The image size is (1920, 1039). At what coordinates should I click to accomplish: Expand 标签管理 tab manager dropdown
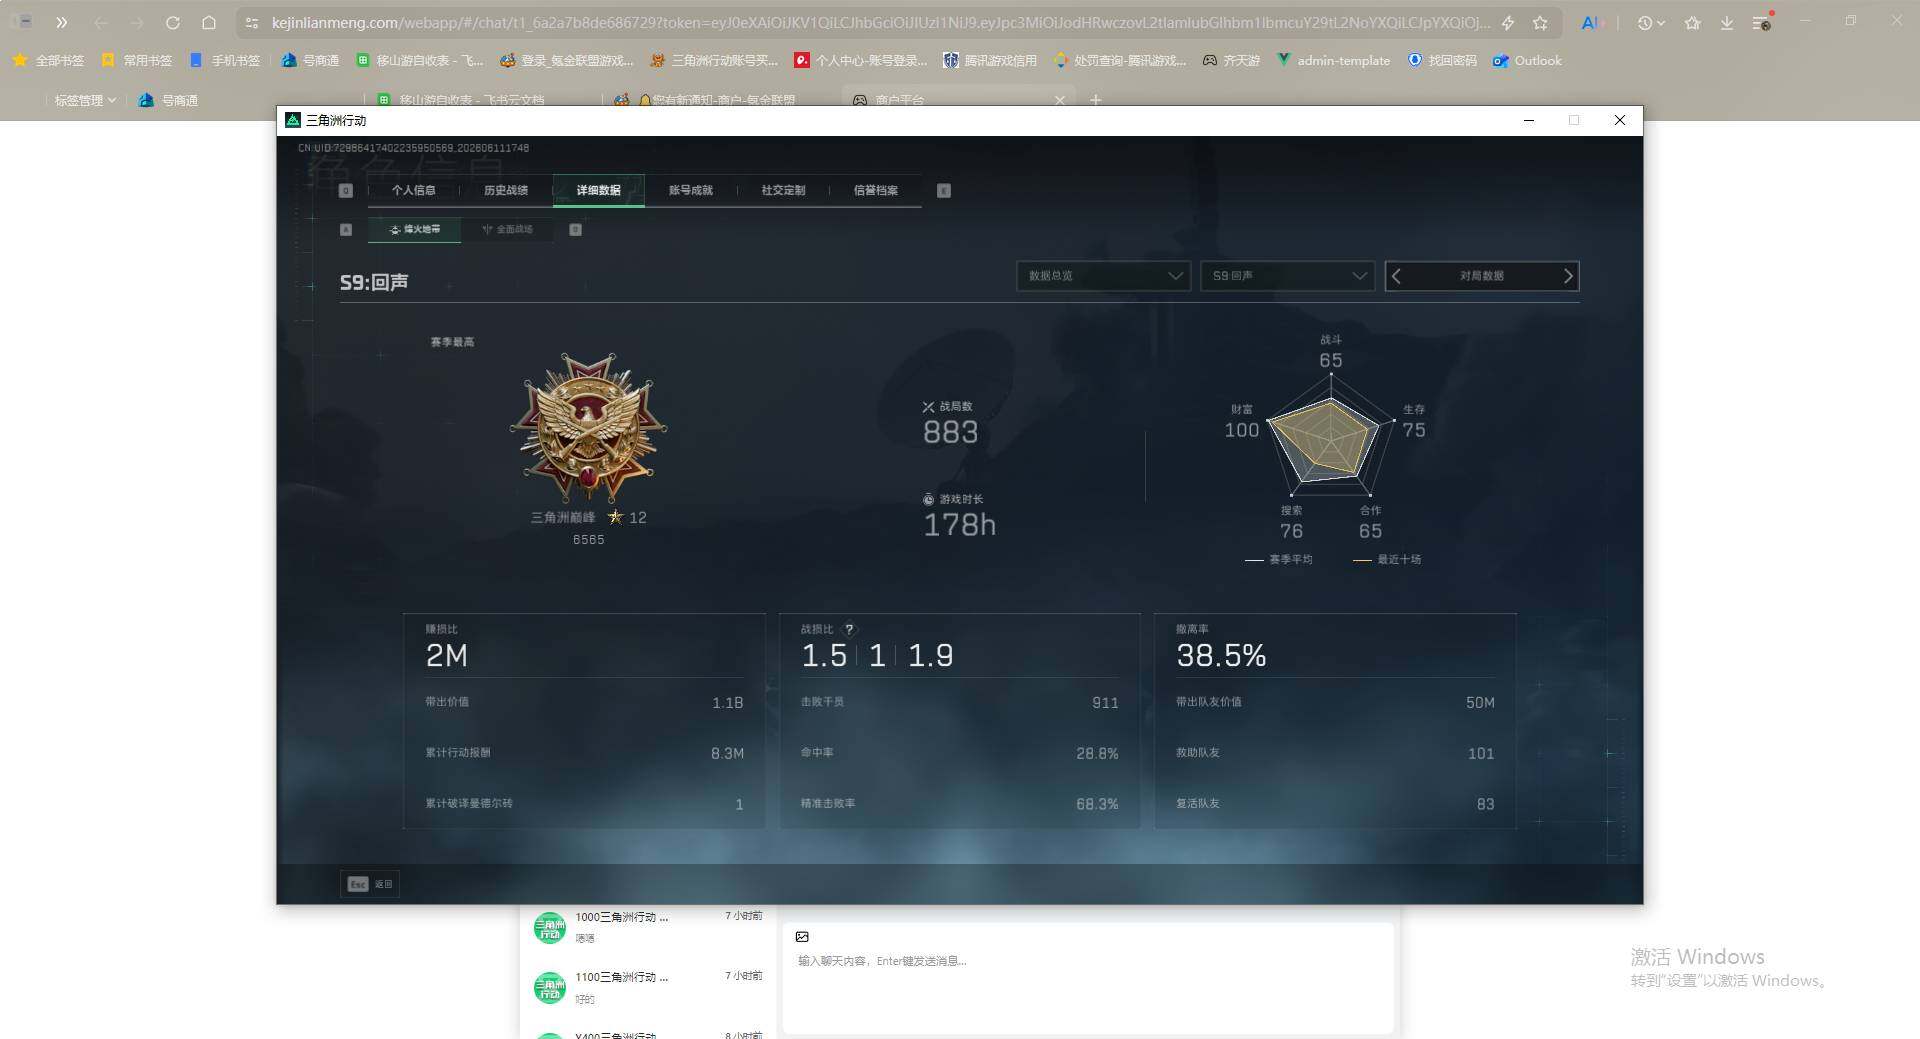tap(85, 100)
